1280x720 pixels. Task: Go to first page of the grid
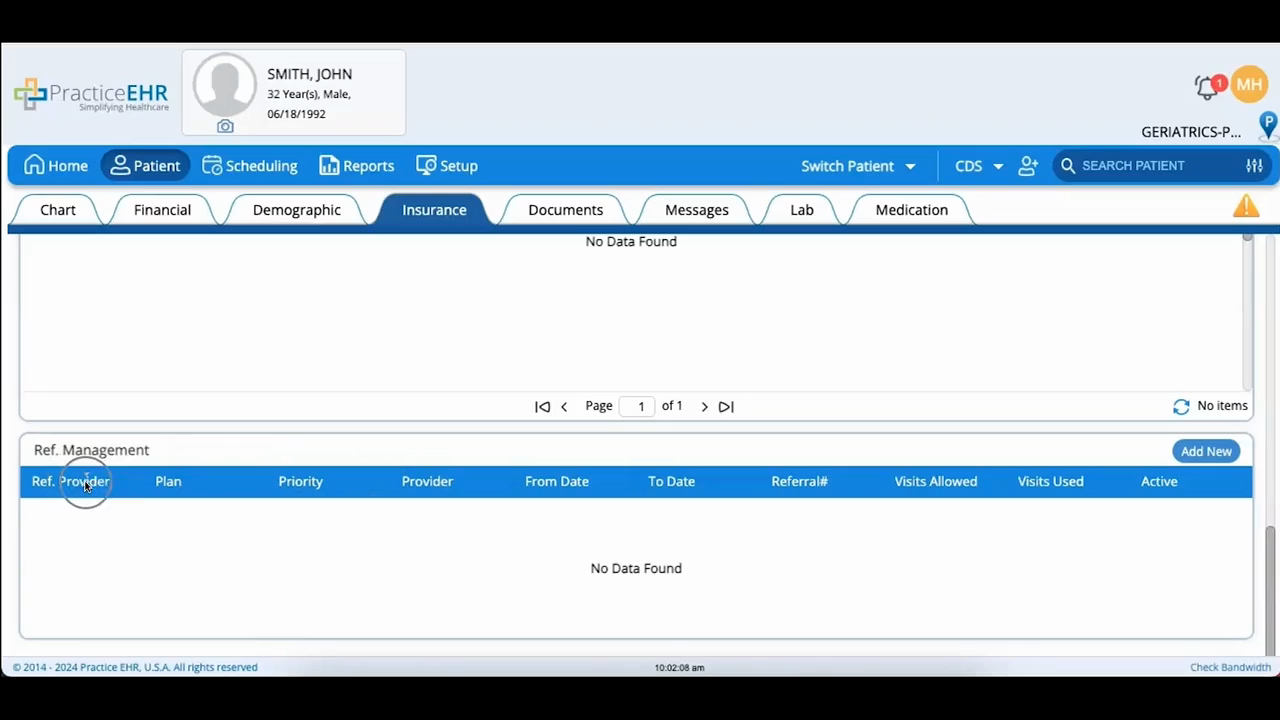[542, 406]
